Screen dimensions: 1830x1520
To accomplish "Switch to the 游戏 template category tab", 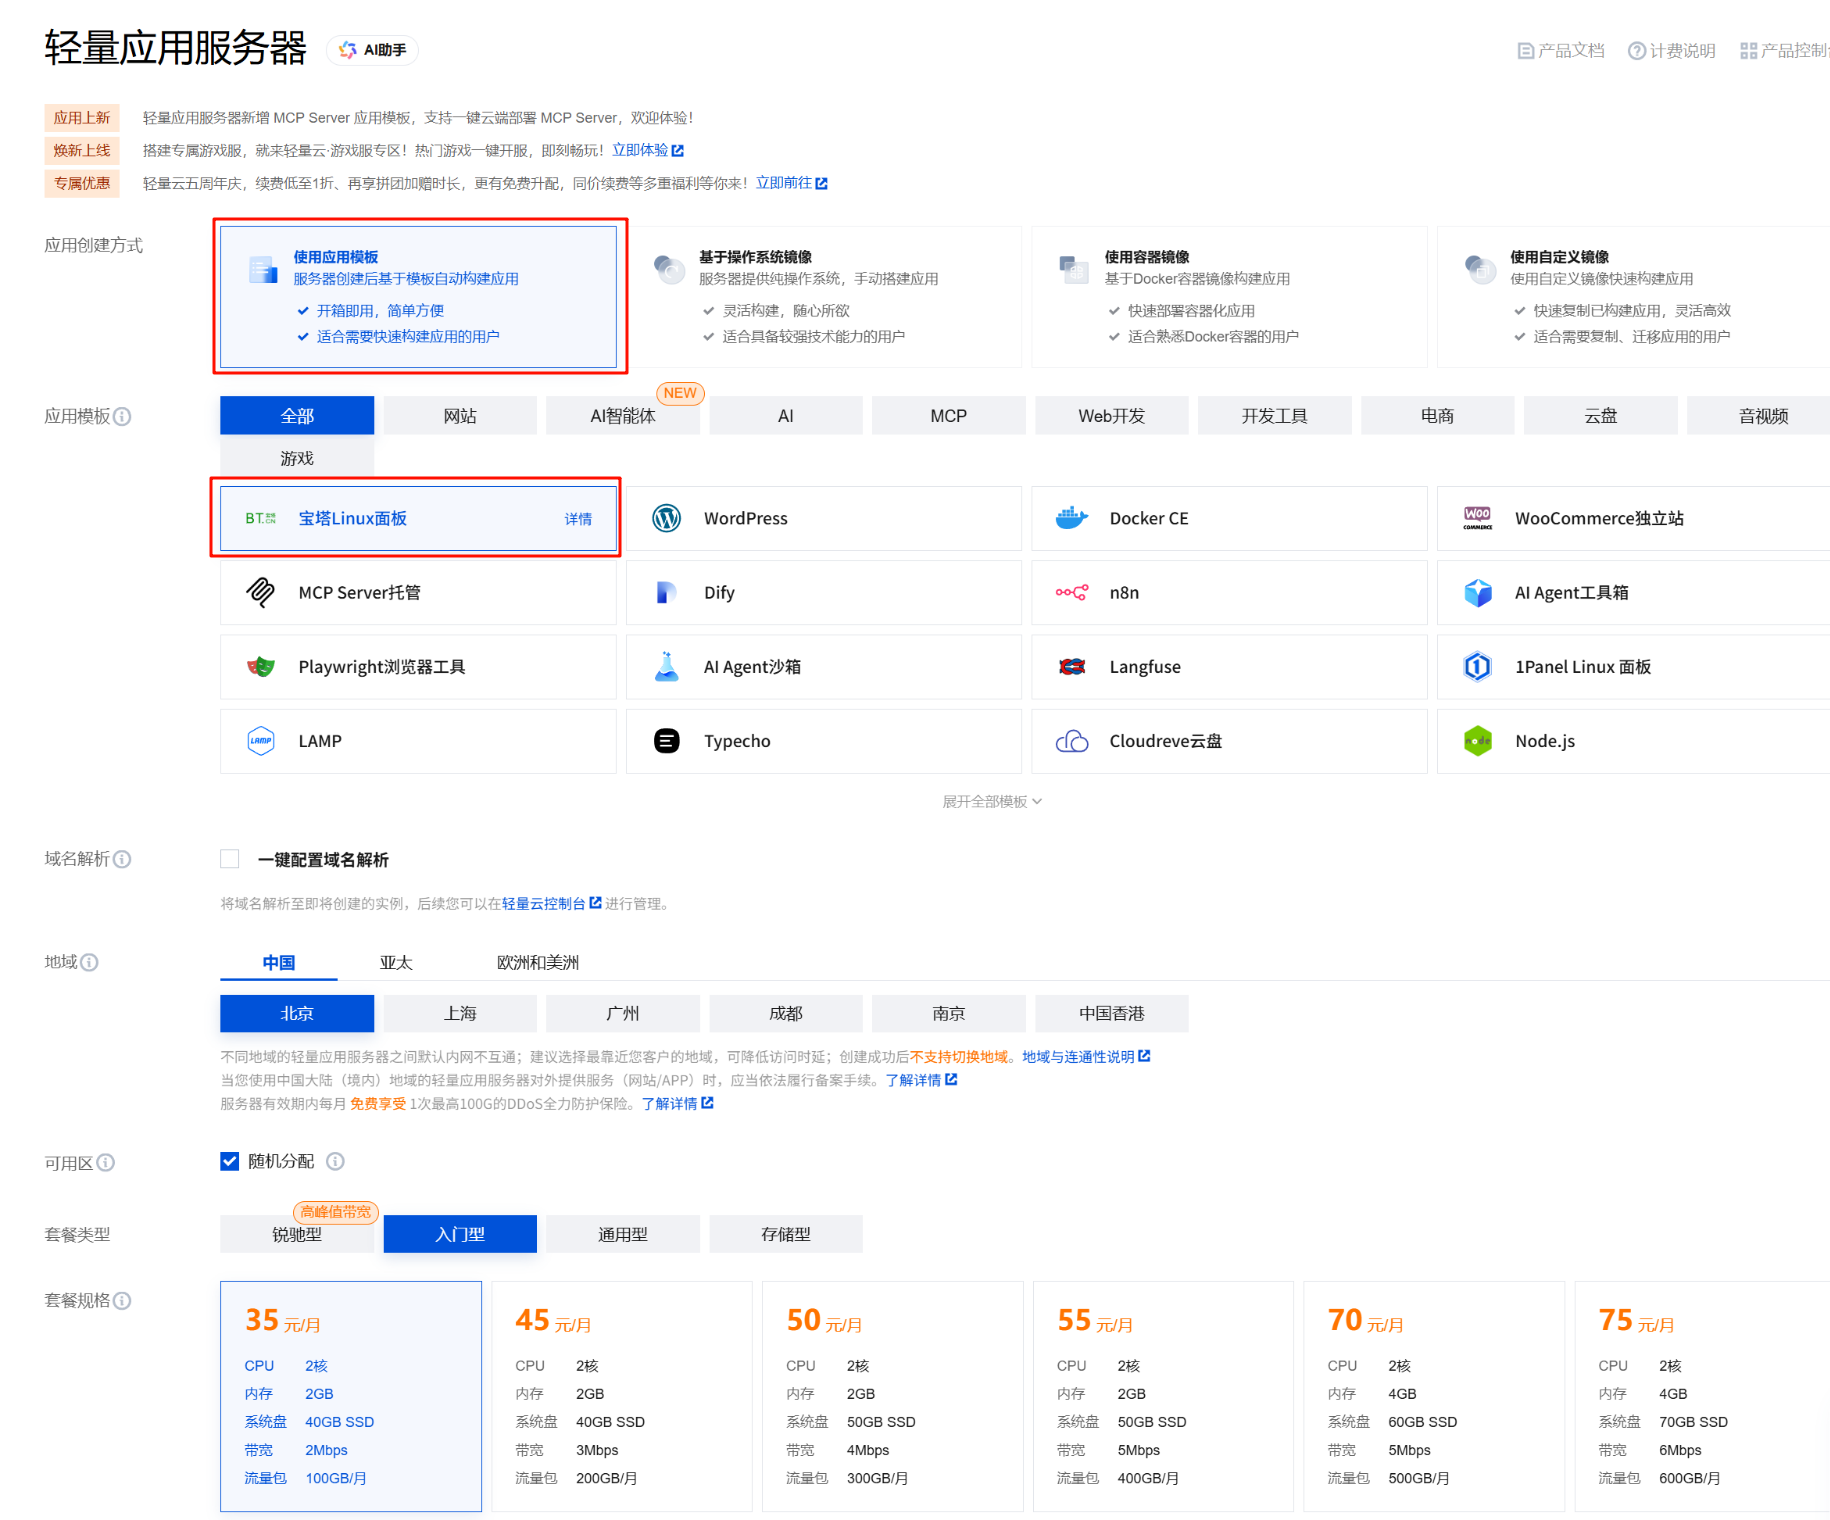I will 297,458.
